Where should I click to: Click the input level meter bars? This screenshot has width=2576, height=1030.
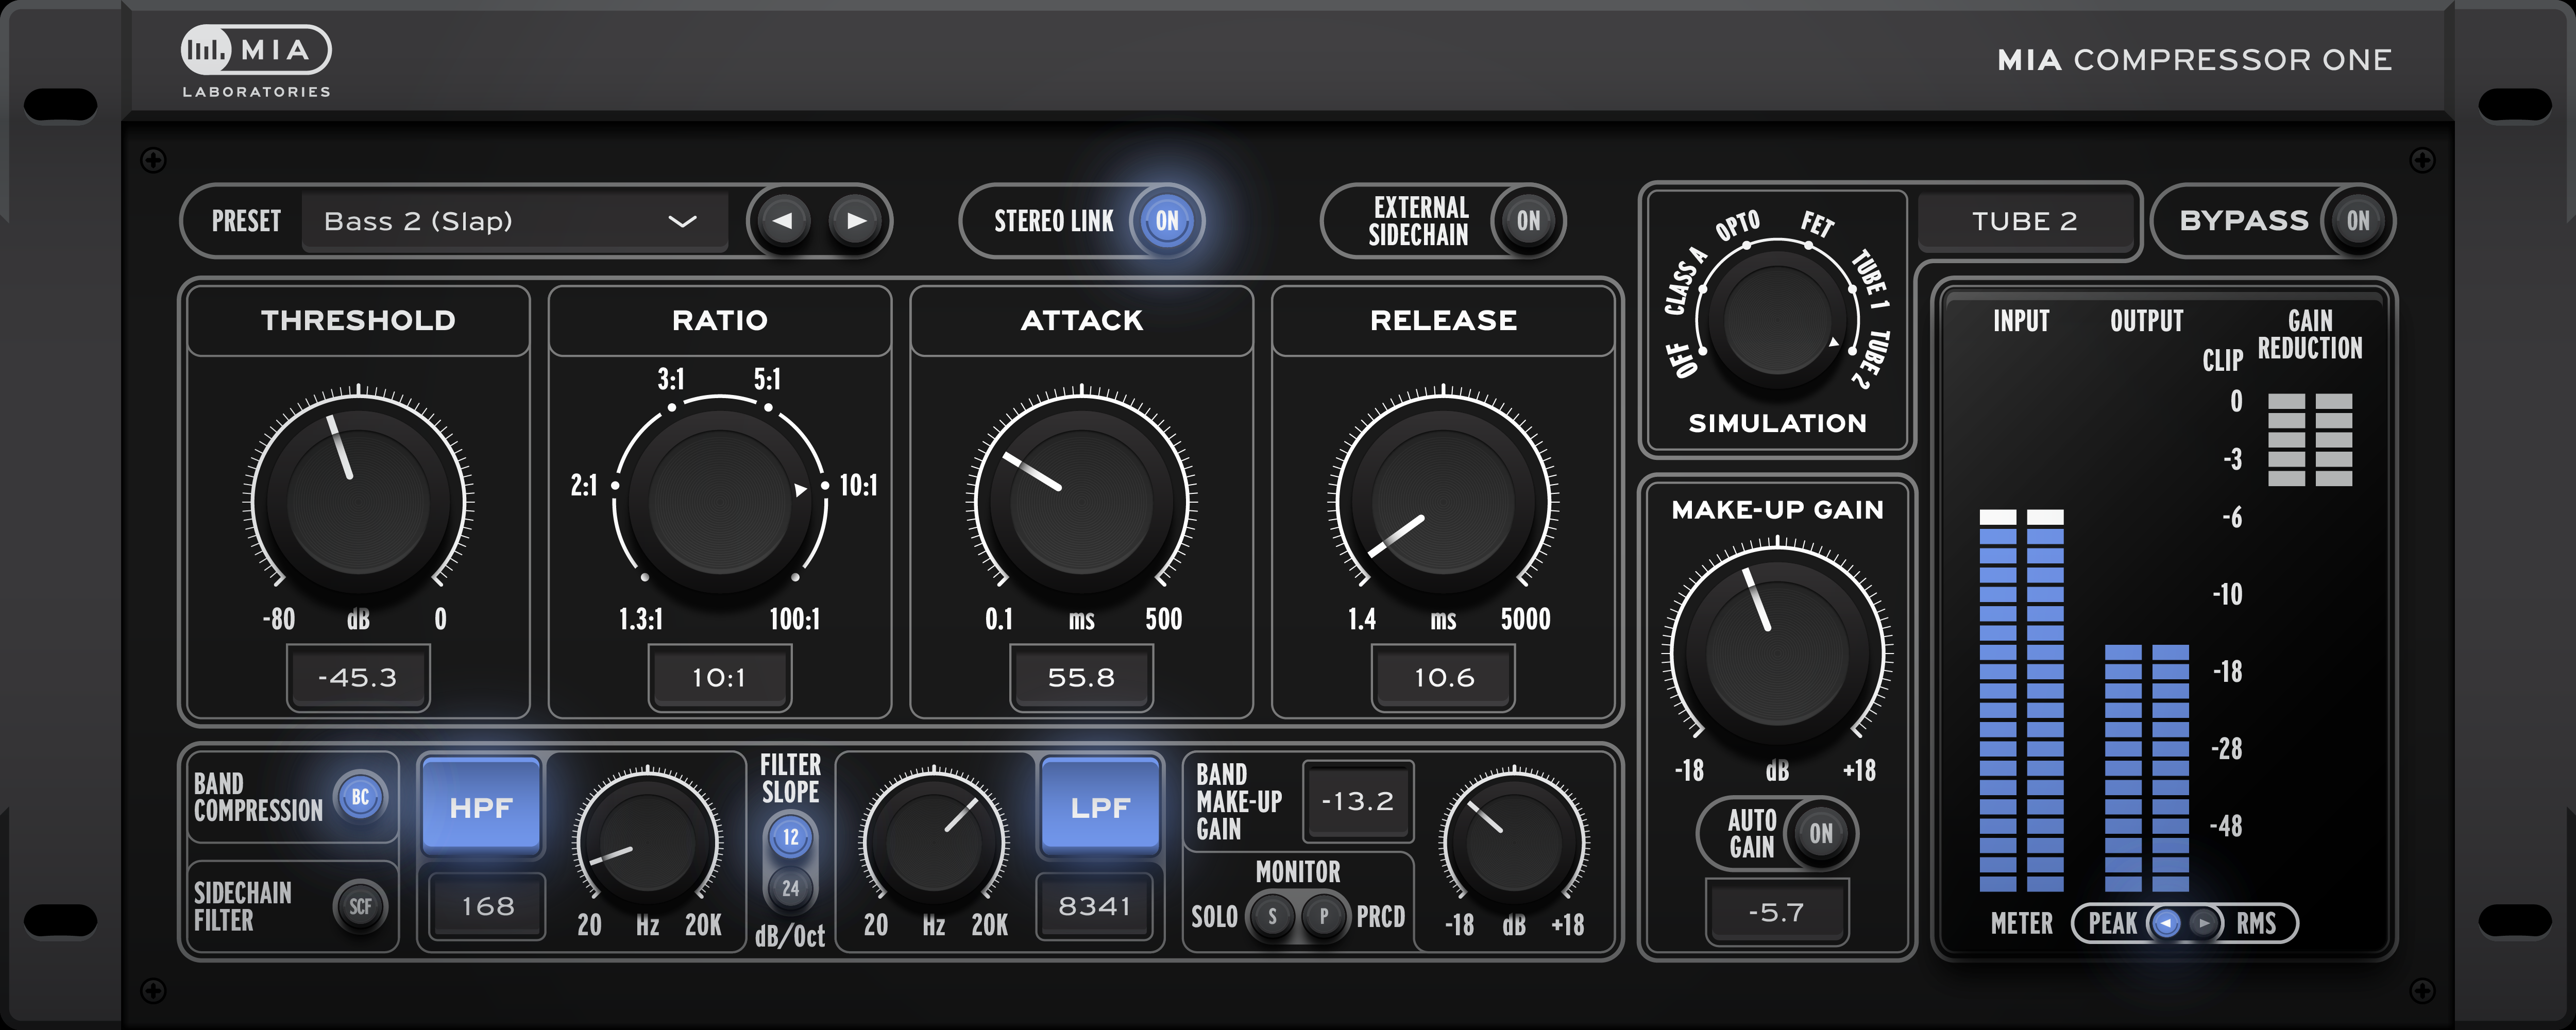tap(2021, 700)
